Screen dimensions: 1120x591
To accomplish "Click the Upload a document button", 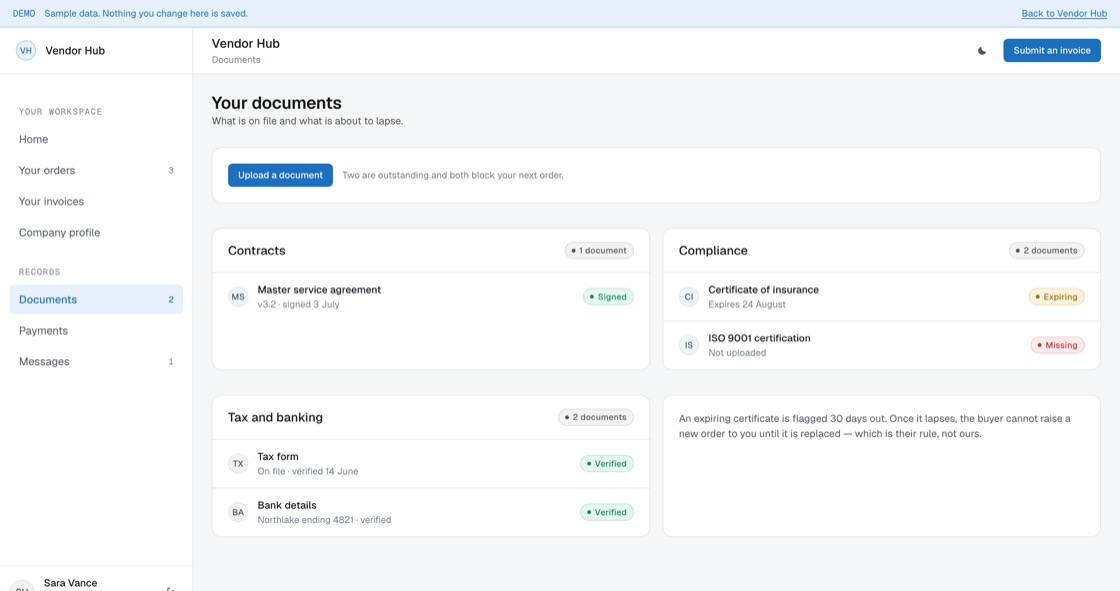I will (280, 175).
